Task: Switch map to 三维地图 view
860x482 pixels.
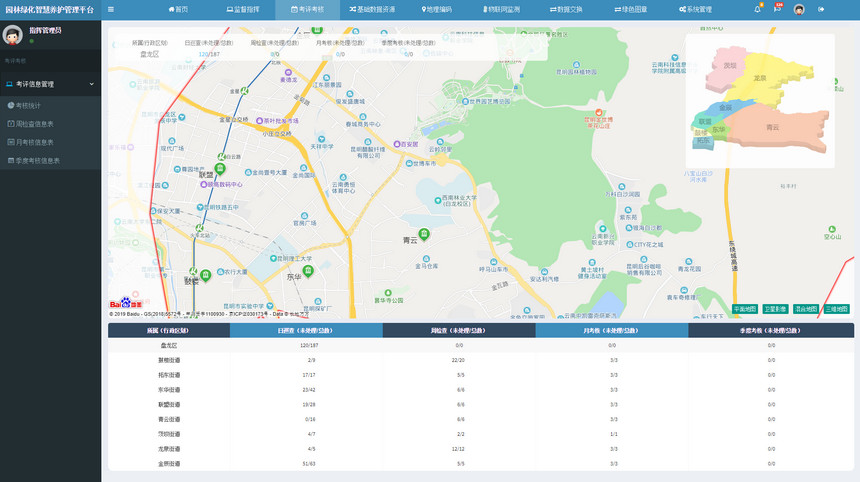Action: click(x=836, y=309)
